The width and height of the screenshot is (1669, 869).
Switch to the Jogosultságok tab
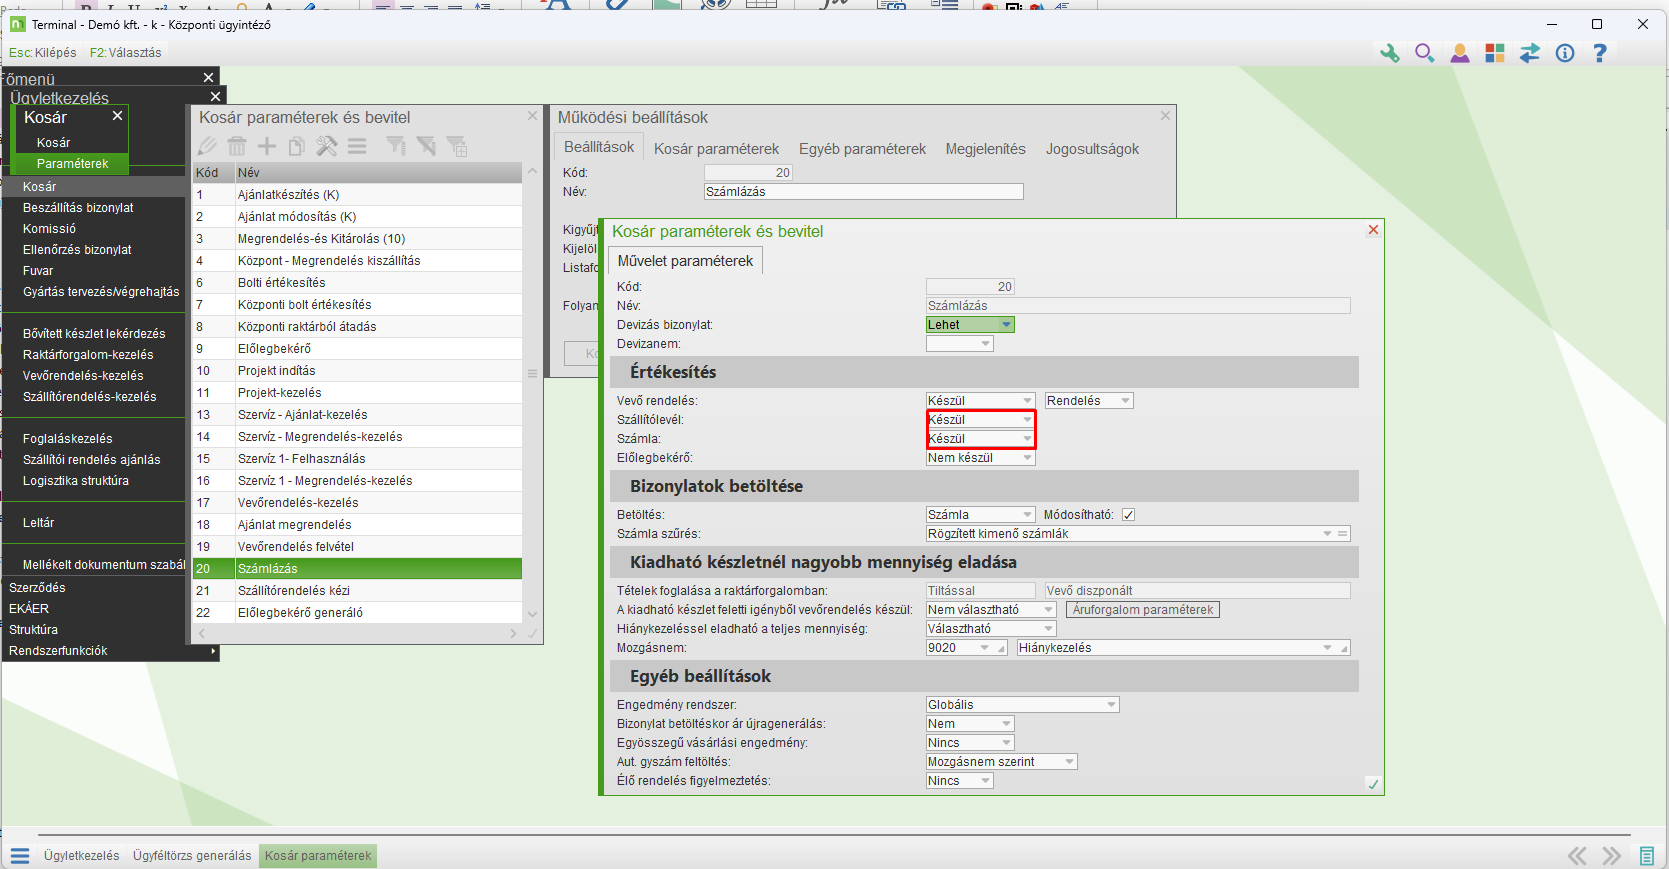(1092, 149)
